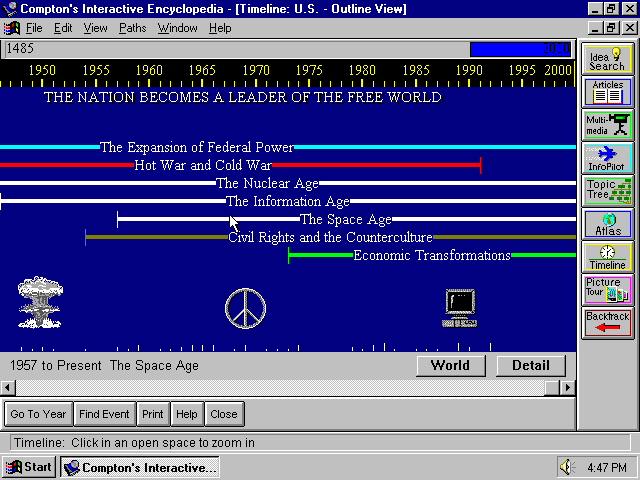
Task: Click the Timeline clock icon
Action: pos(607,257)
